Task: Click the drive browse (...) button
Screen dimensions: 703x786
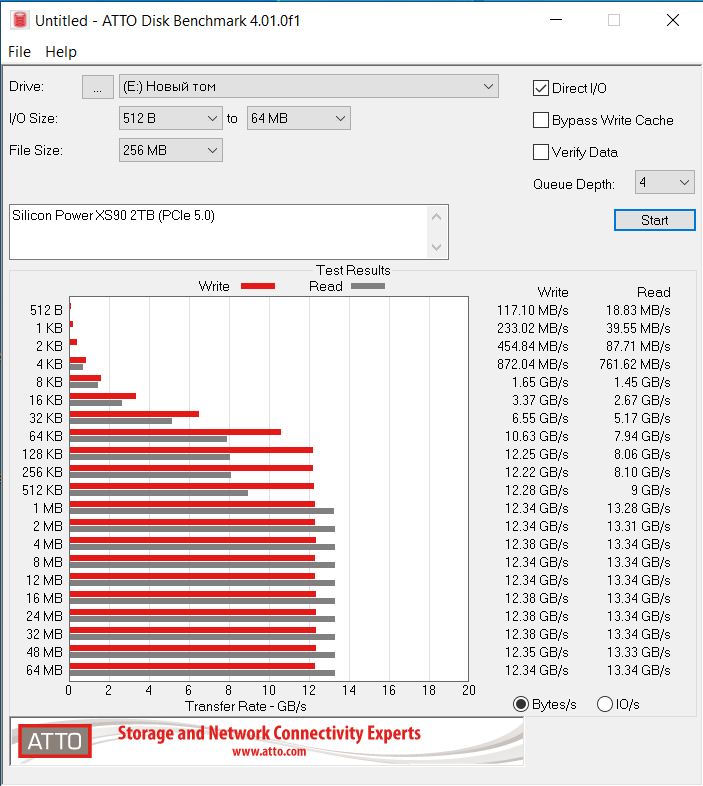Action: (x=98, y=87)
